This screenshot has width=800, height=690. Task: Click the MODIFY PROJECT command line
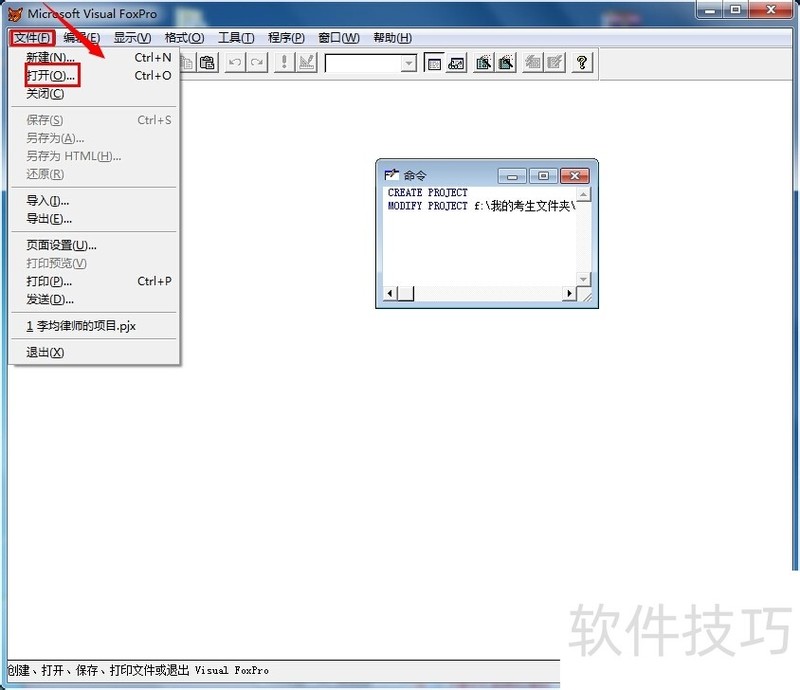tap(481, 206)
